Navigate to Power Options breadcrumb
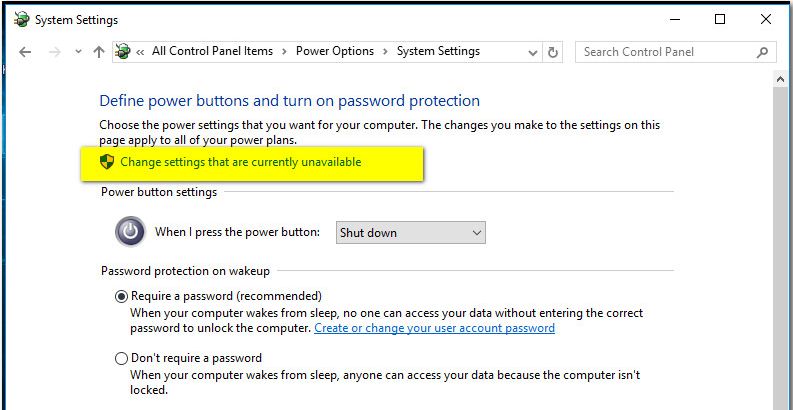793x410 pixels. point(335,51)
